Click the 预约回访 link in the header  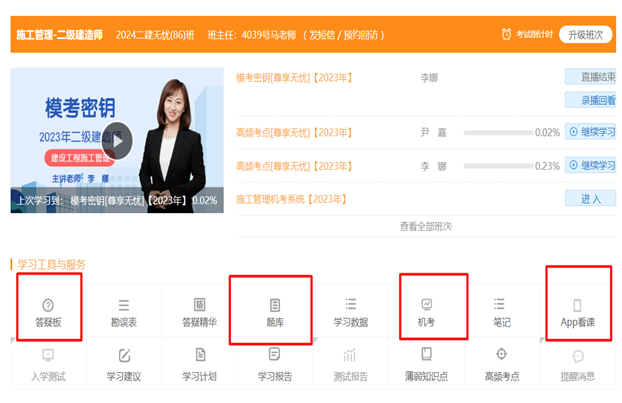click(361, 35)
